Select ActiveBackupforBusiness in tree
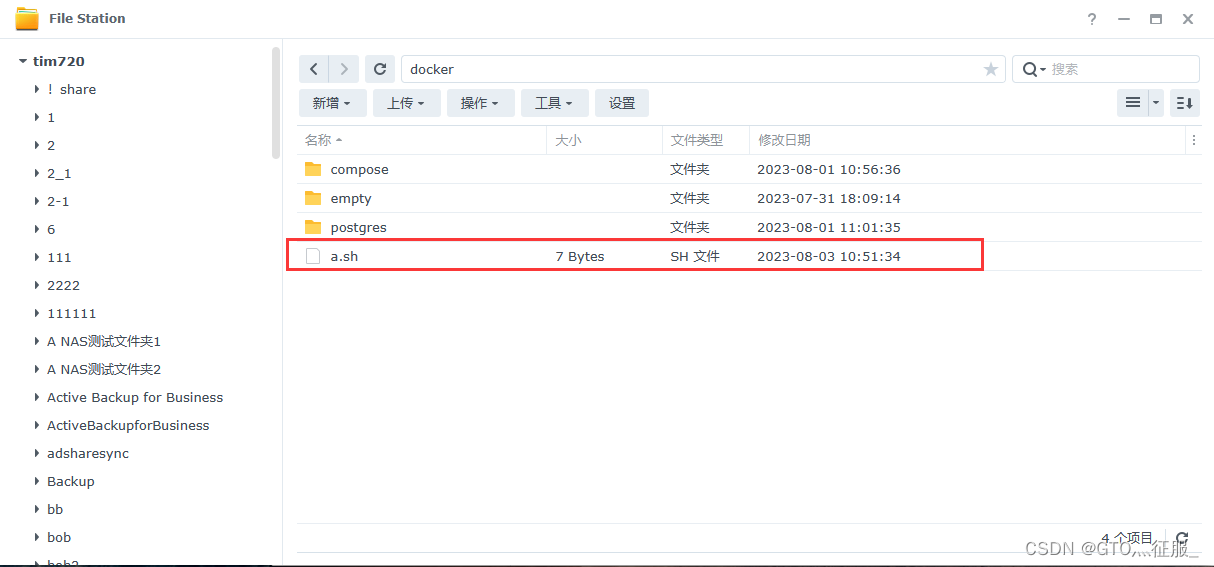This screenshot has width=1214, height=567. point(128,425)
